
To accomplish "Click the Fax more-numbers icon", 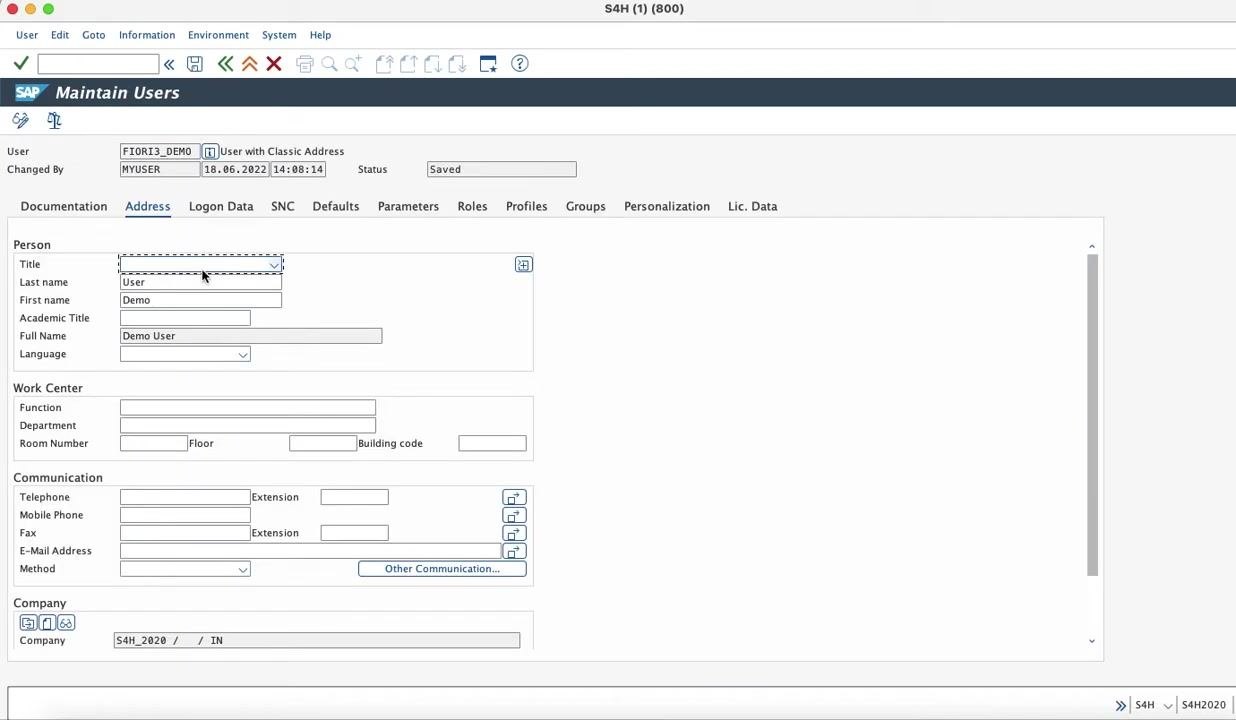I will (x=514, y=534).
